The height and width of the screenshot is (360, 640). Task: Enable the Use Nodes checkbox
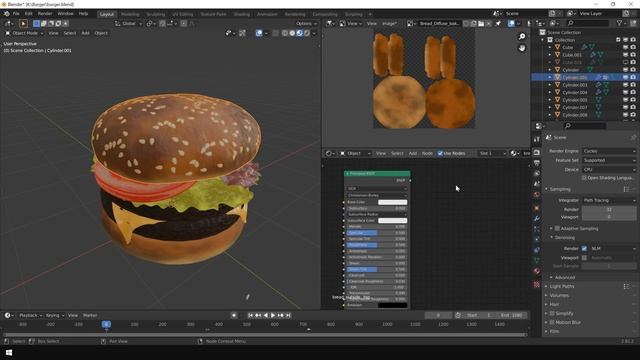(440, 153)
